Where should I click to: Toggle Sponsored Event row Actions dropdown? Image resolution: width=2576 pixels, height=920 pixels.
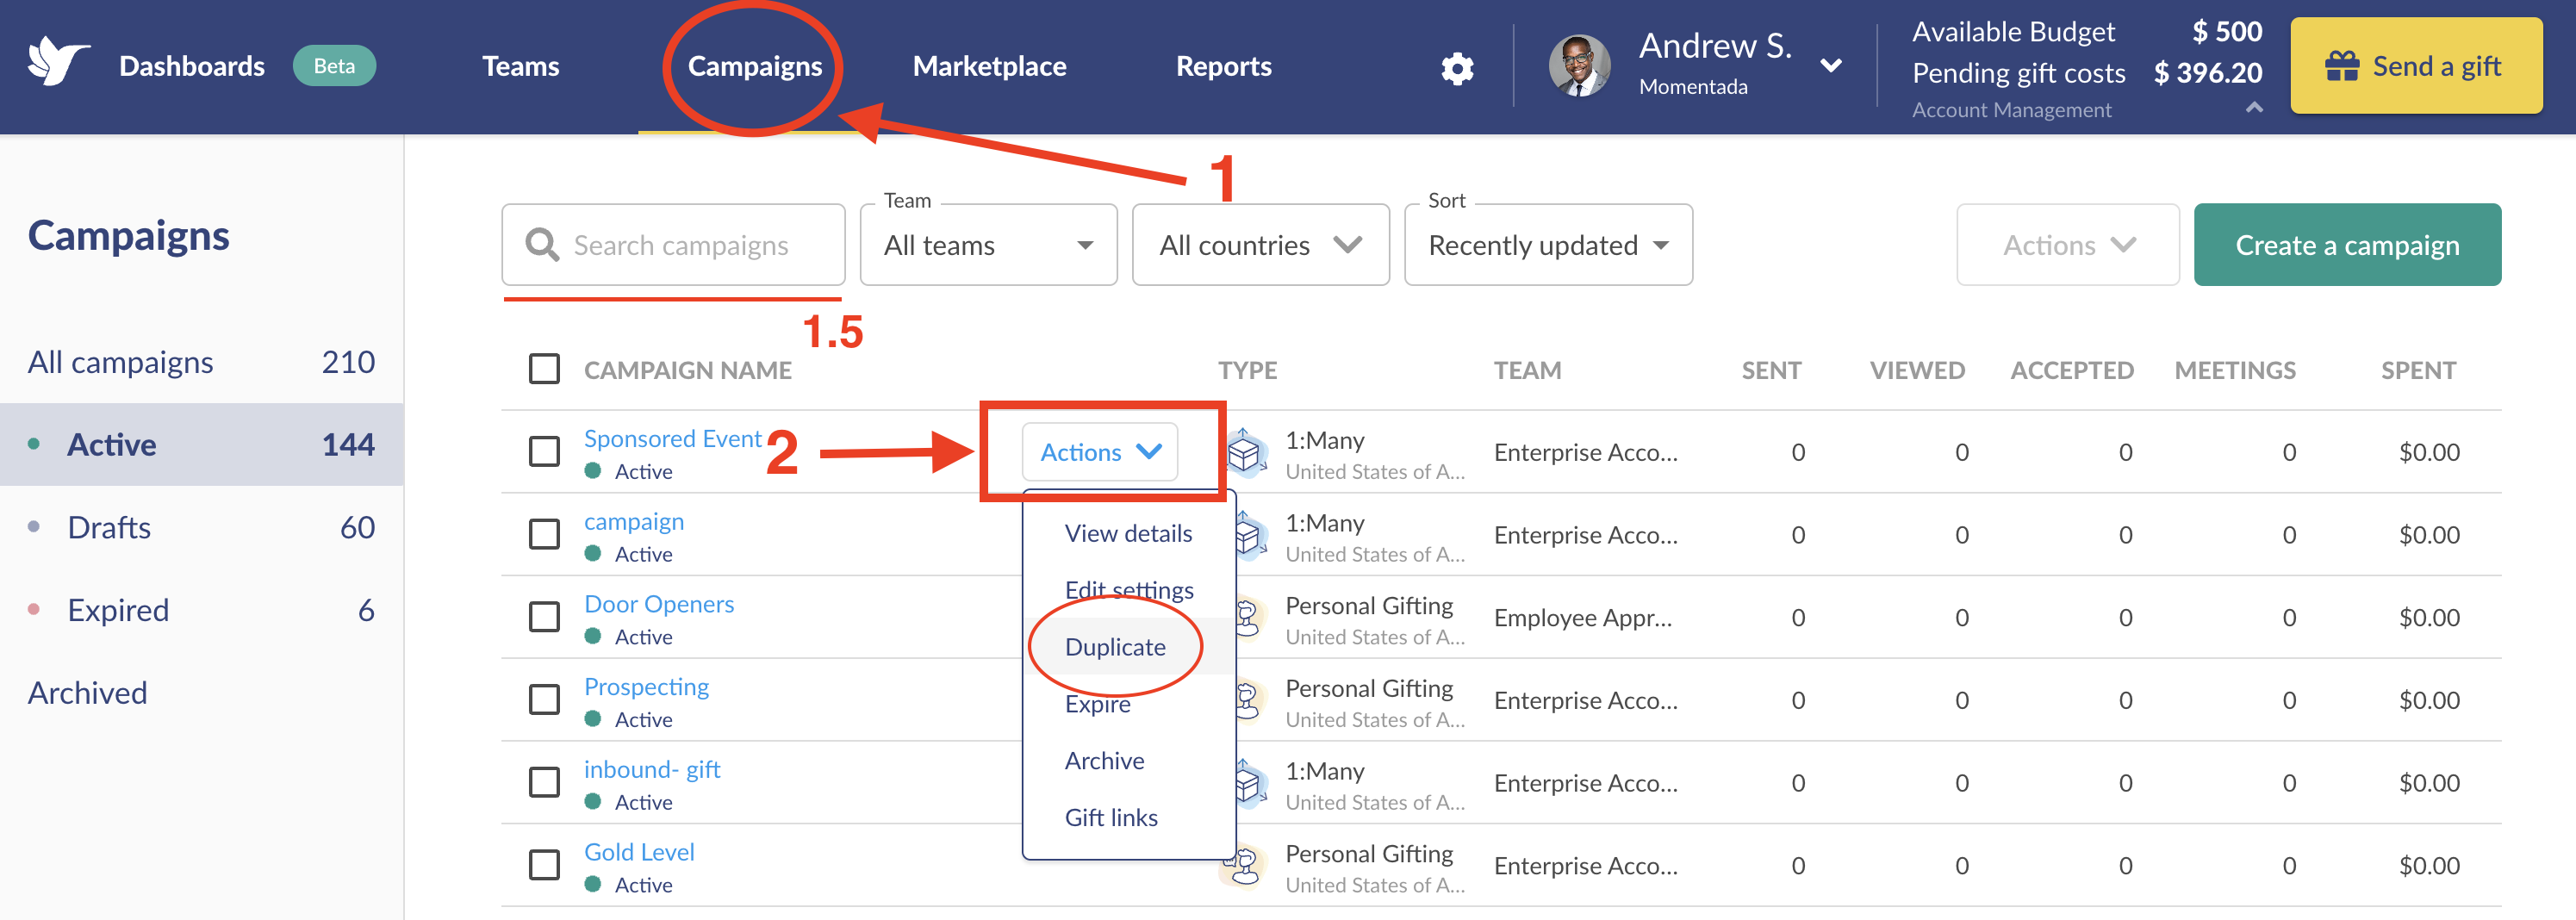pyautogui.click(x=1099, y=452)
